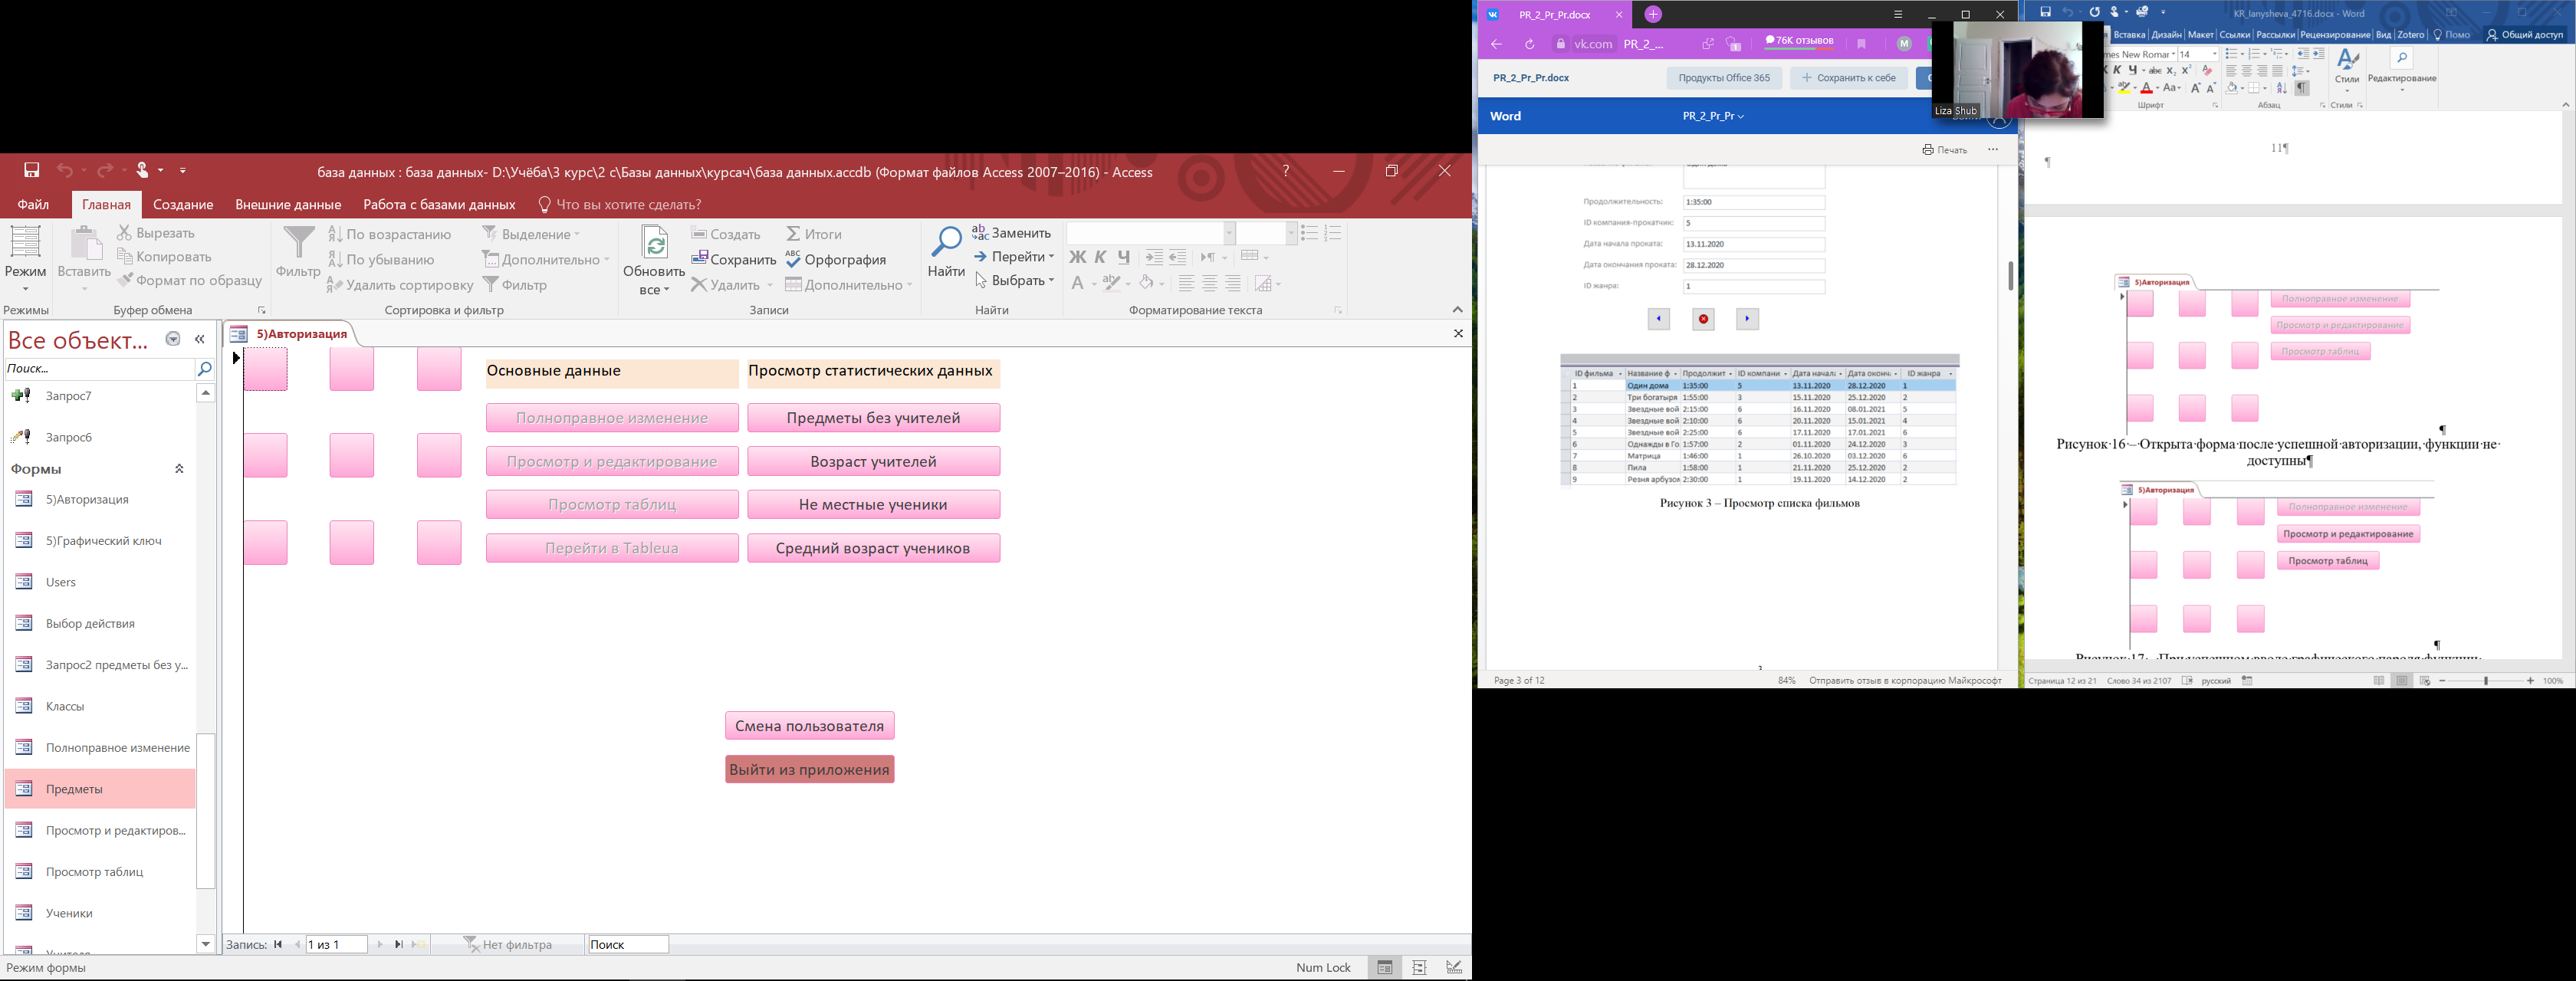Click the Печать button in VK viewer

click(x=1944, y=150)
